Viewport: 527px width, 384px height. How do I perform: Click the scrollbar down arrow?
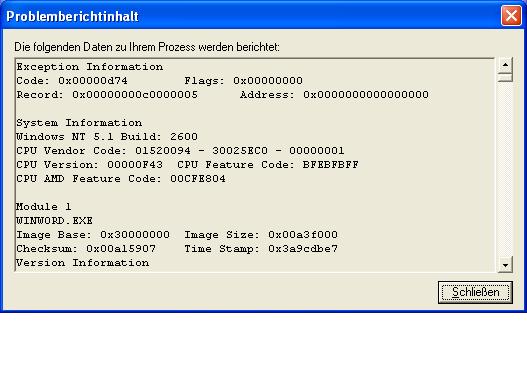[x=505, y=264]
